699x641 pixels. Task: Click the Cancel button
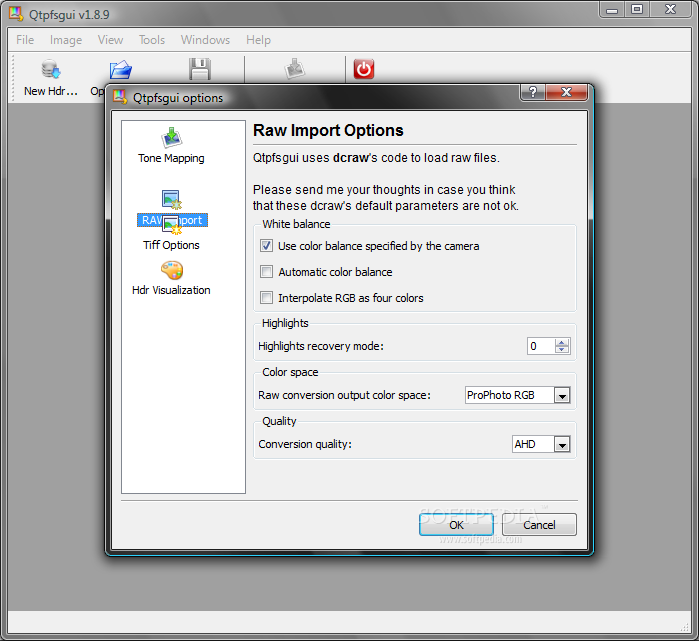(539, 525)
